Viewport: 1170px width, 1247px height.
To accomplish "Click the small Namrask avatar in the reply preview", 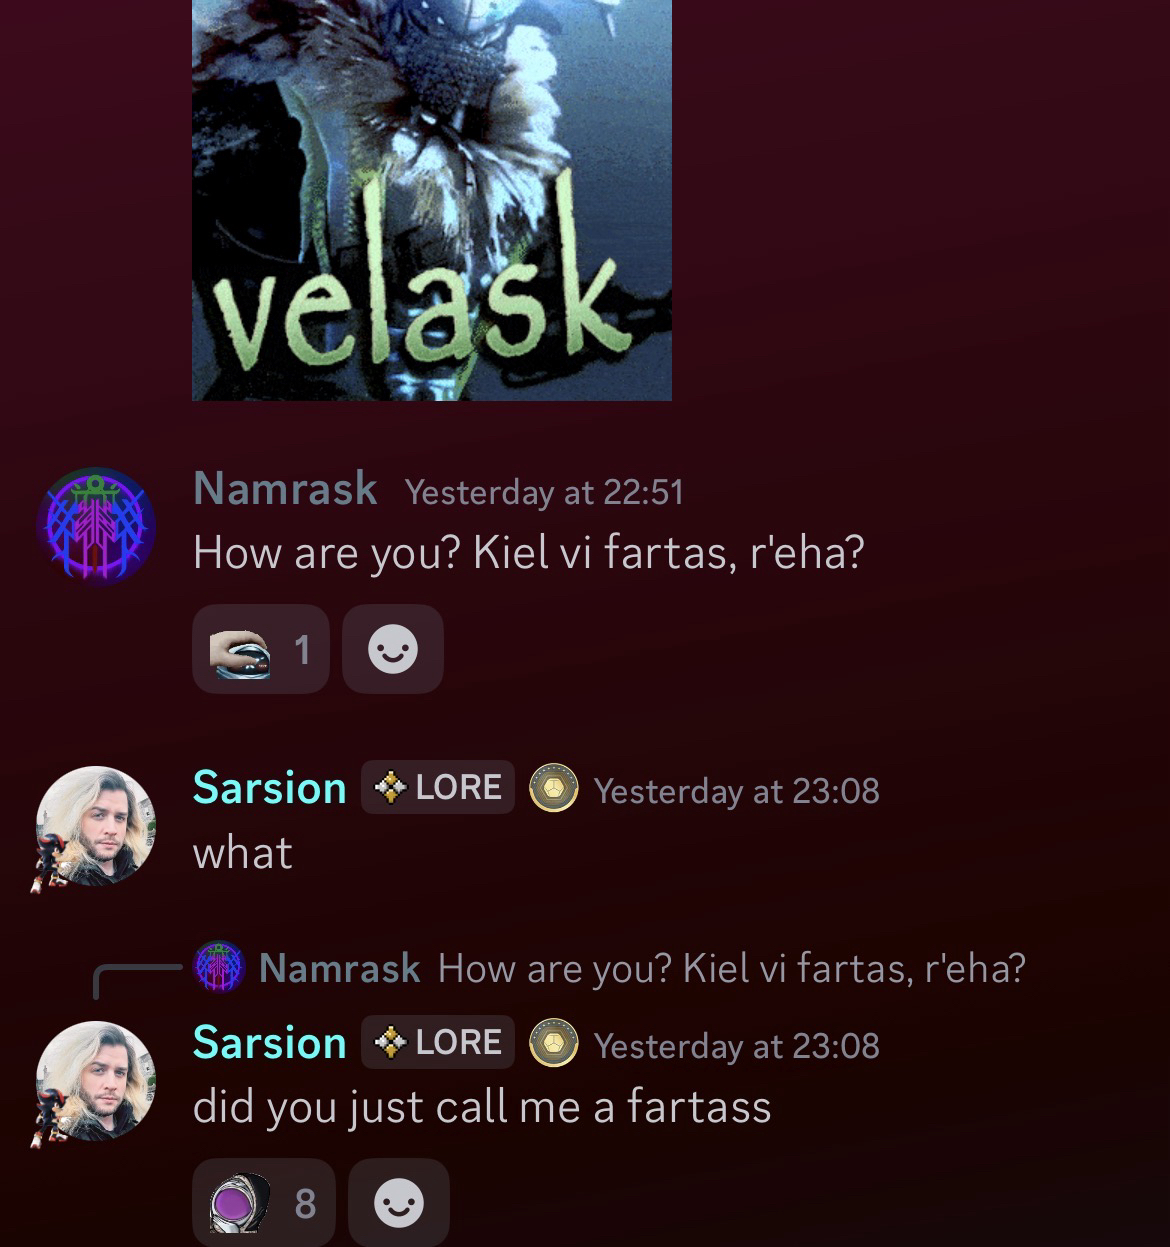I will pos(219,967).
